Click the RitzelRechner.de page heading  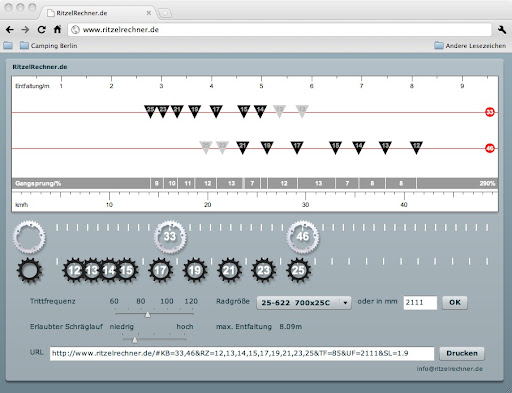(x=40, y=67)
